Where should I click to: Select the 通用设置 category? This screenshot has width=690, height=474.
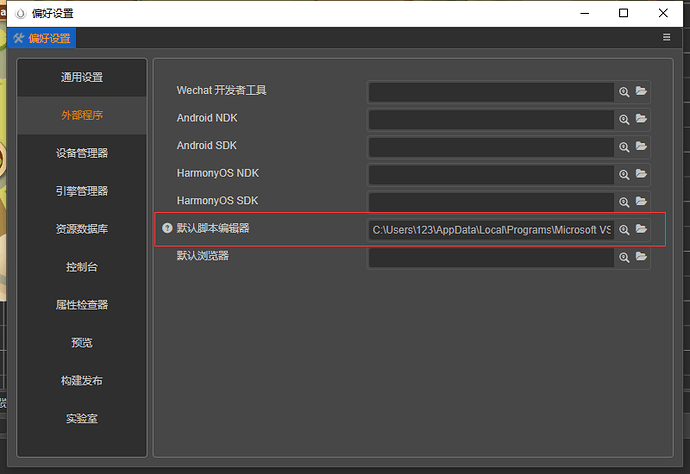[x=82, y=77]
